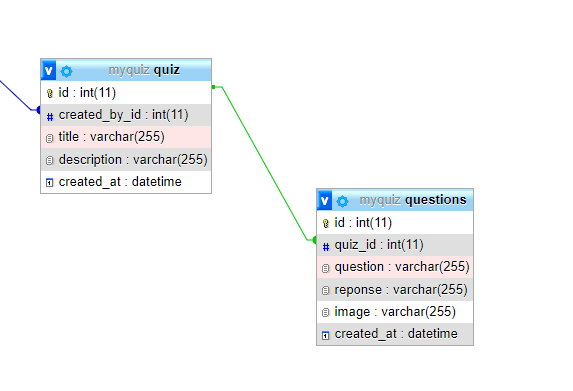Viewport: 573px width, 391px height.
Task: Select 'image : varchar(255)' row
Action: (x=395, y=312)
